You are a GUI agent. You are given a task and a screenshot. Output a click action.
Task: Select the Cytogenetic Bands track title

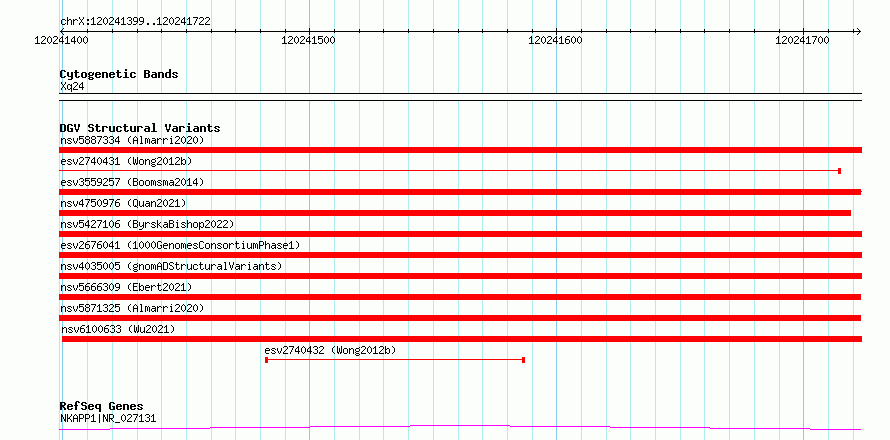click(119, 74)
